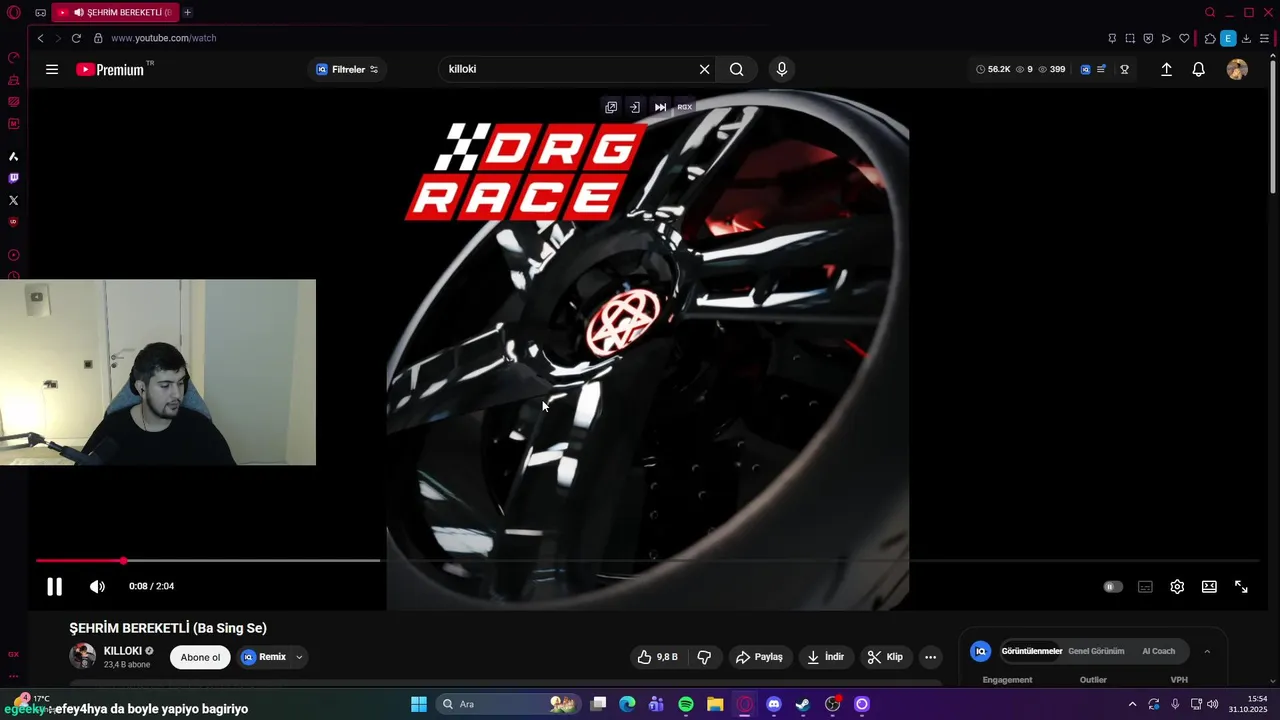Open Discord from the taskbar
Image resolution: width=1280 pixels, height=720 pixels.
774,704
